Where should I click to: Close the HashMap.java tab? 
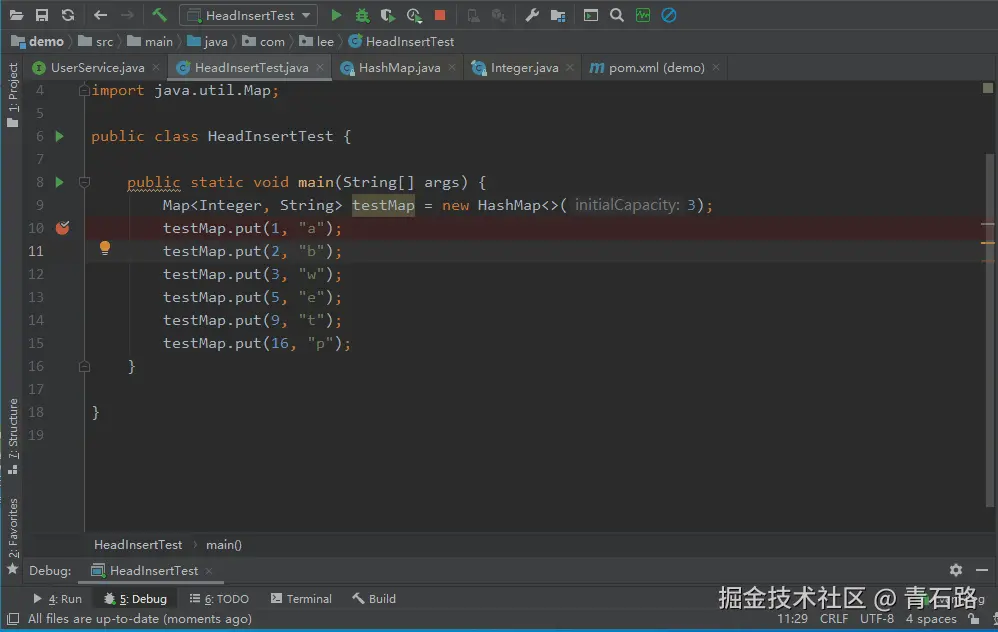[x=452, y=67]
